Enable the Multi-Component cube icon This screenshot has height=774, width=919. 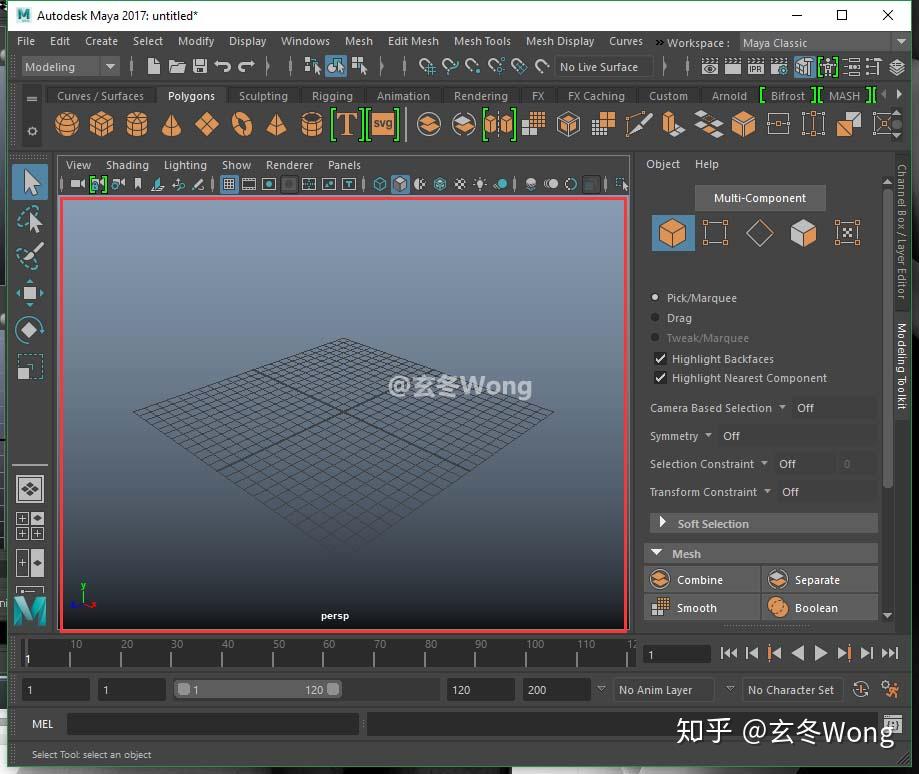coord(672,233)
